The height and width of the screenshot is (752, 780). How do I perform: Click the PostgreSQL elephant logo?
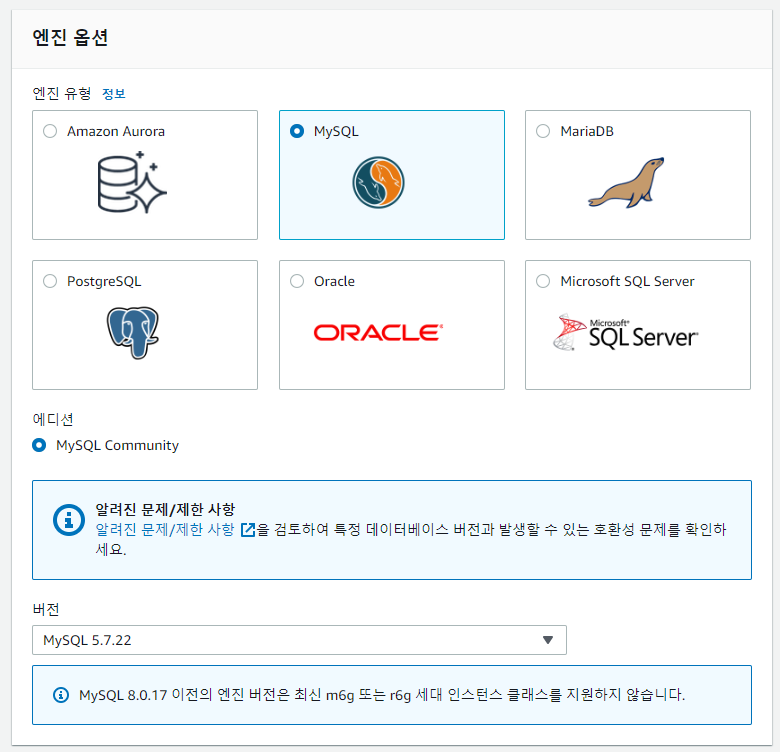[x=133, y=333]
